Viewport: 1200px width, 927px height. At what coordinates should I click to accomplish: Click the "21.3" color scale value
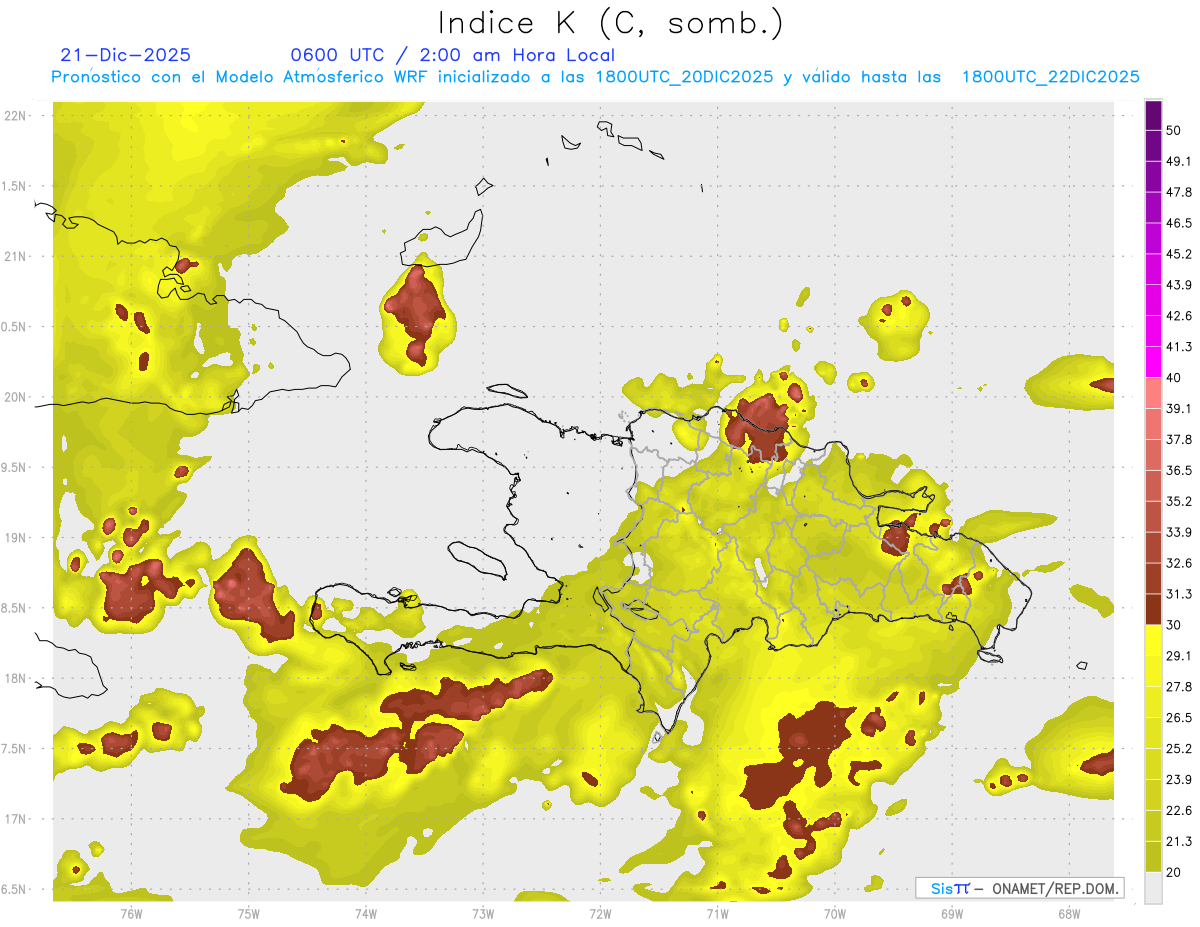click(x=1179, y=842)
